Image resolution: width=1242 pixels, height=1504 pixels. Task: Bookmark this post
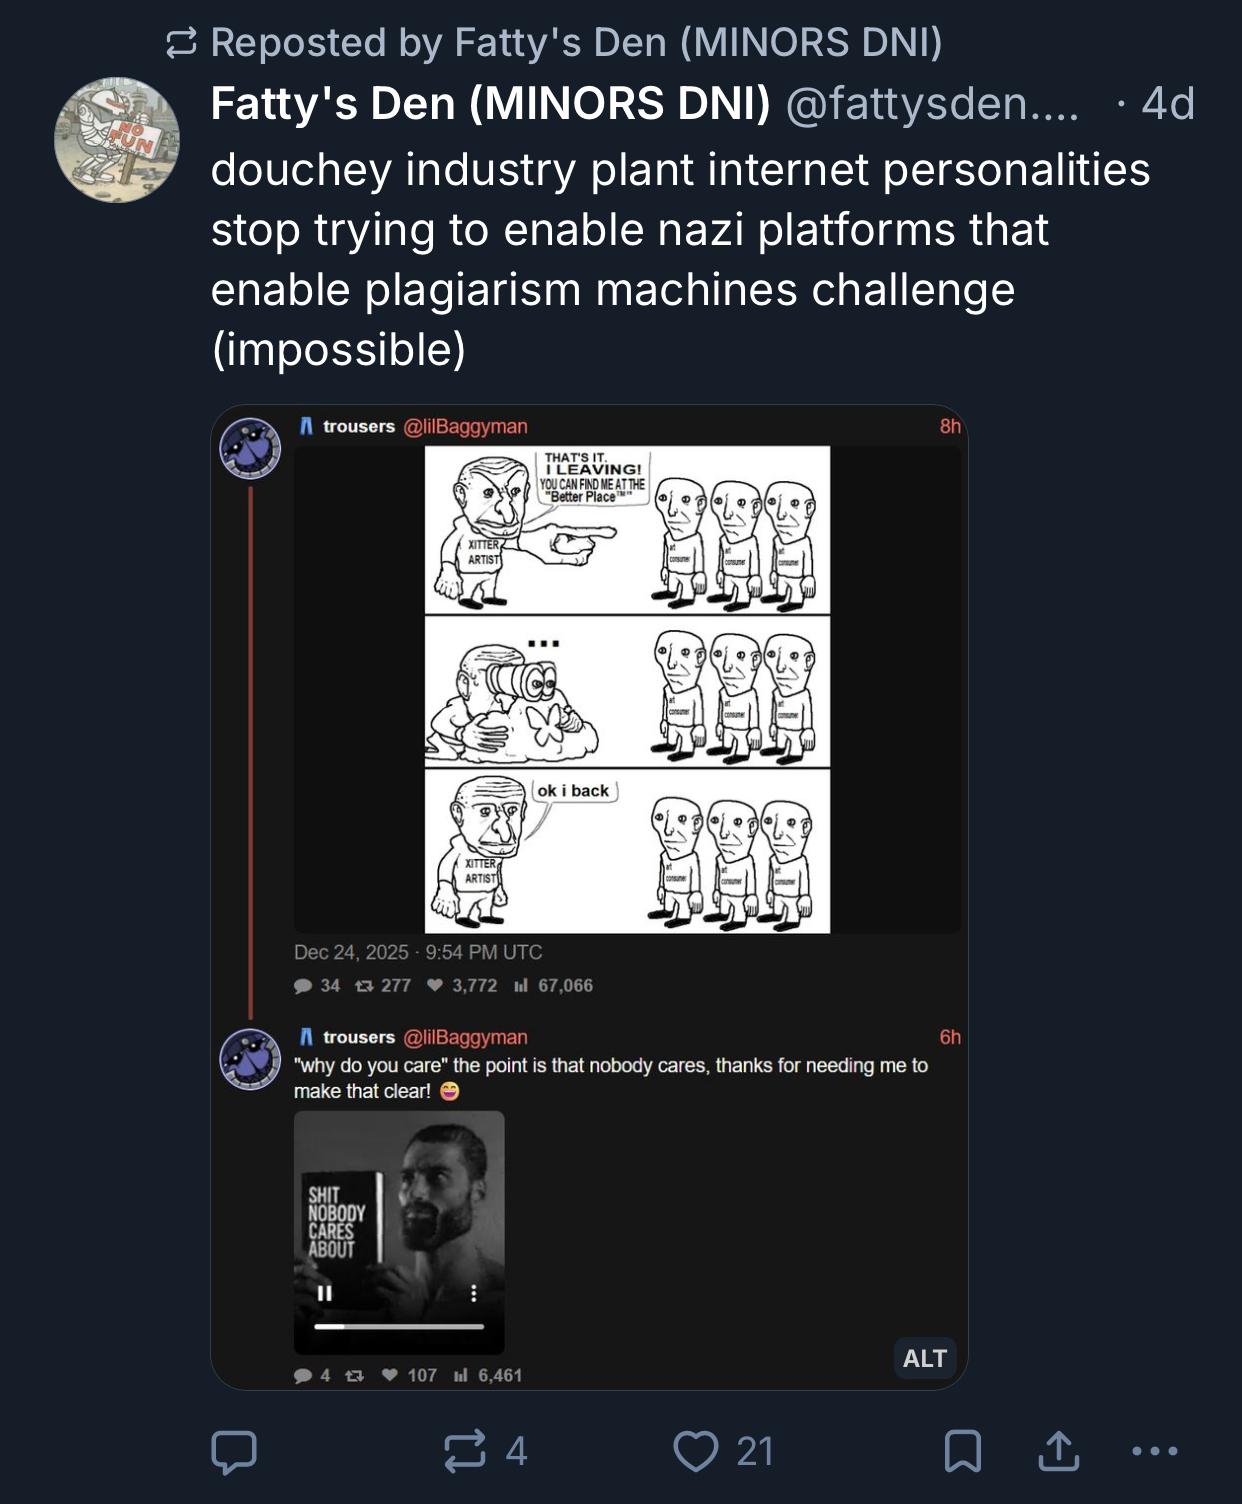pos(962,1451)
